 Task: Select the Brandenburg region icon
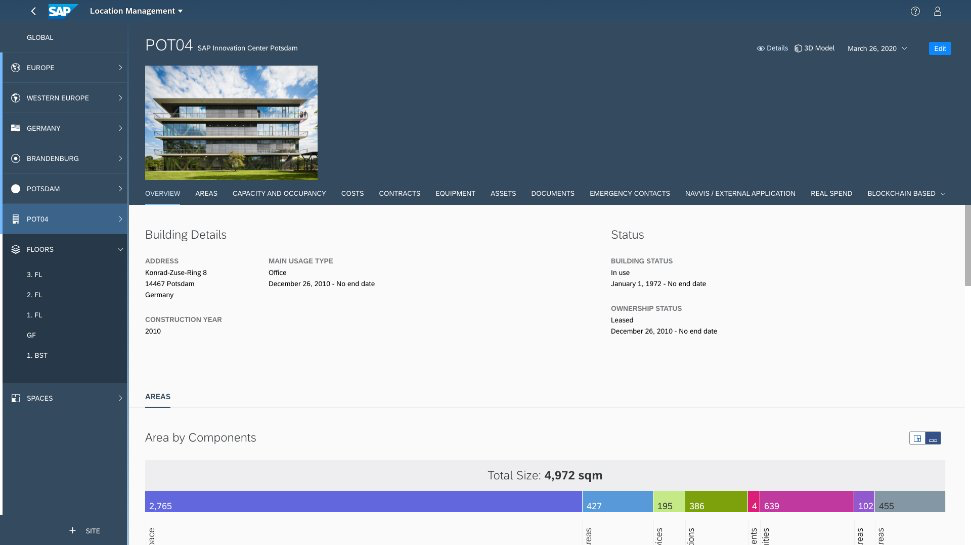tap(15, 159)
